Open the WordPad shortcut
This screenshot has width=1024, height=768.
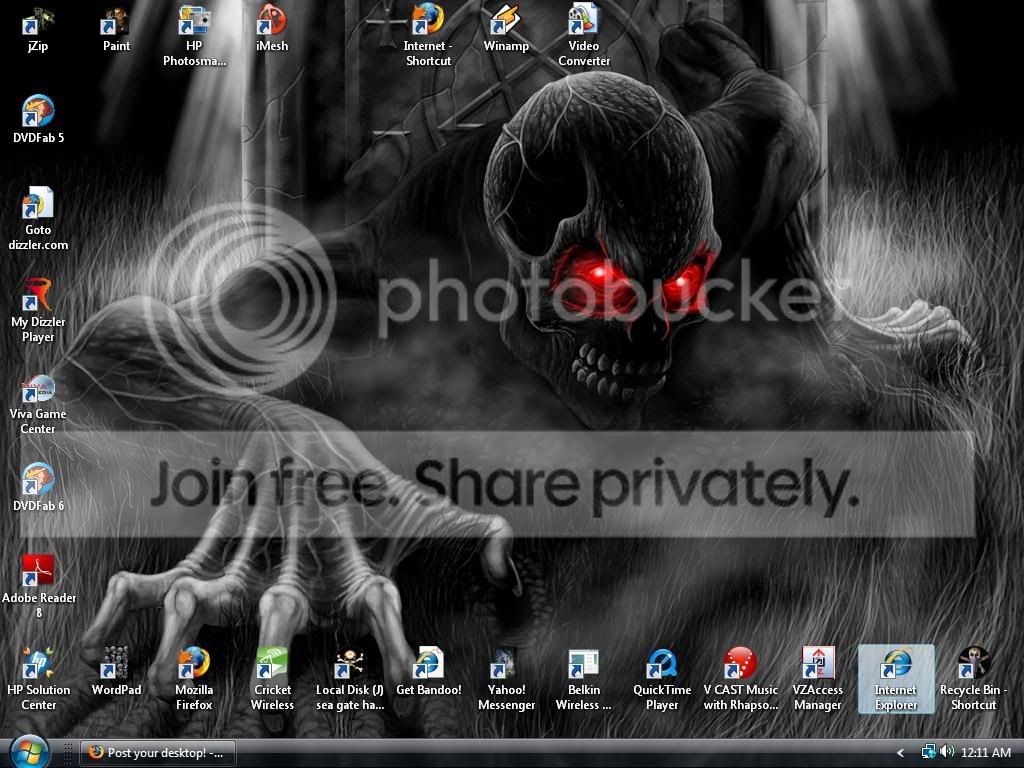[116, 673]
